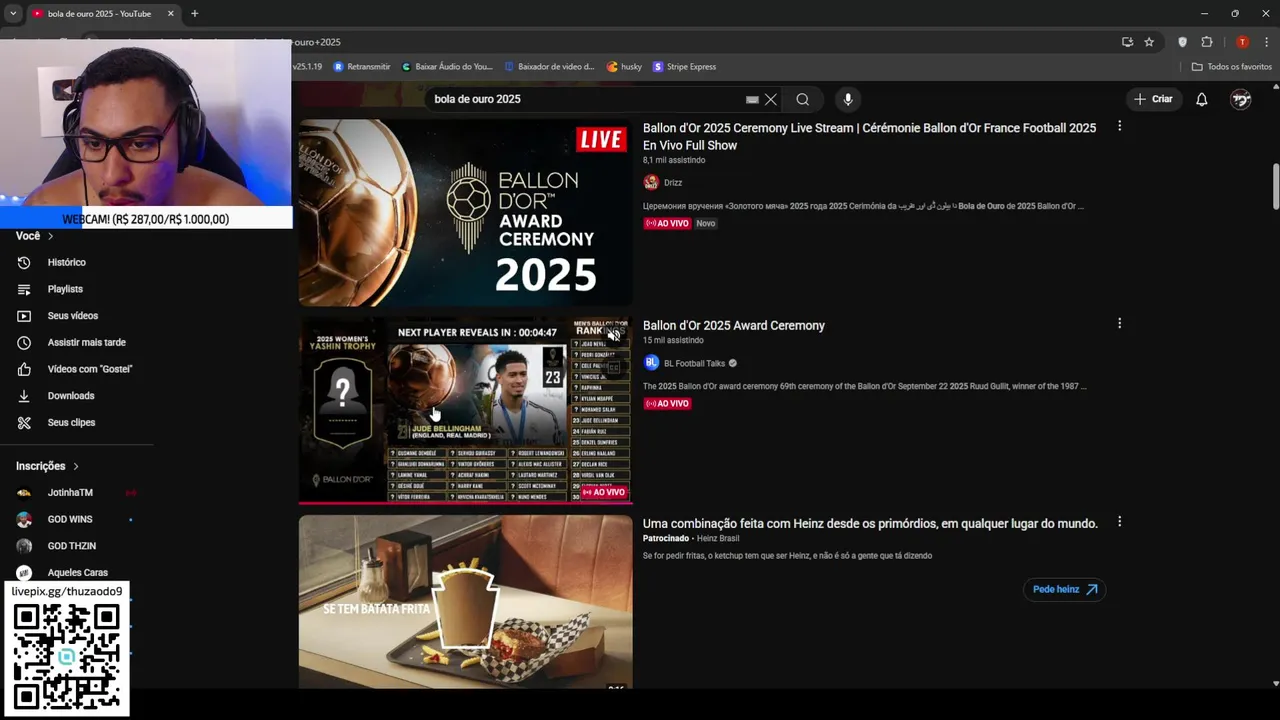
Task: Open options menu for the Heinz ad
Action: (1119, 521)
